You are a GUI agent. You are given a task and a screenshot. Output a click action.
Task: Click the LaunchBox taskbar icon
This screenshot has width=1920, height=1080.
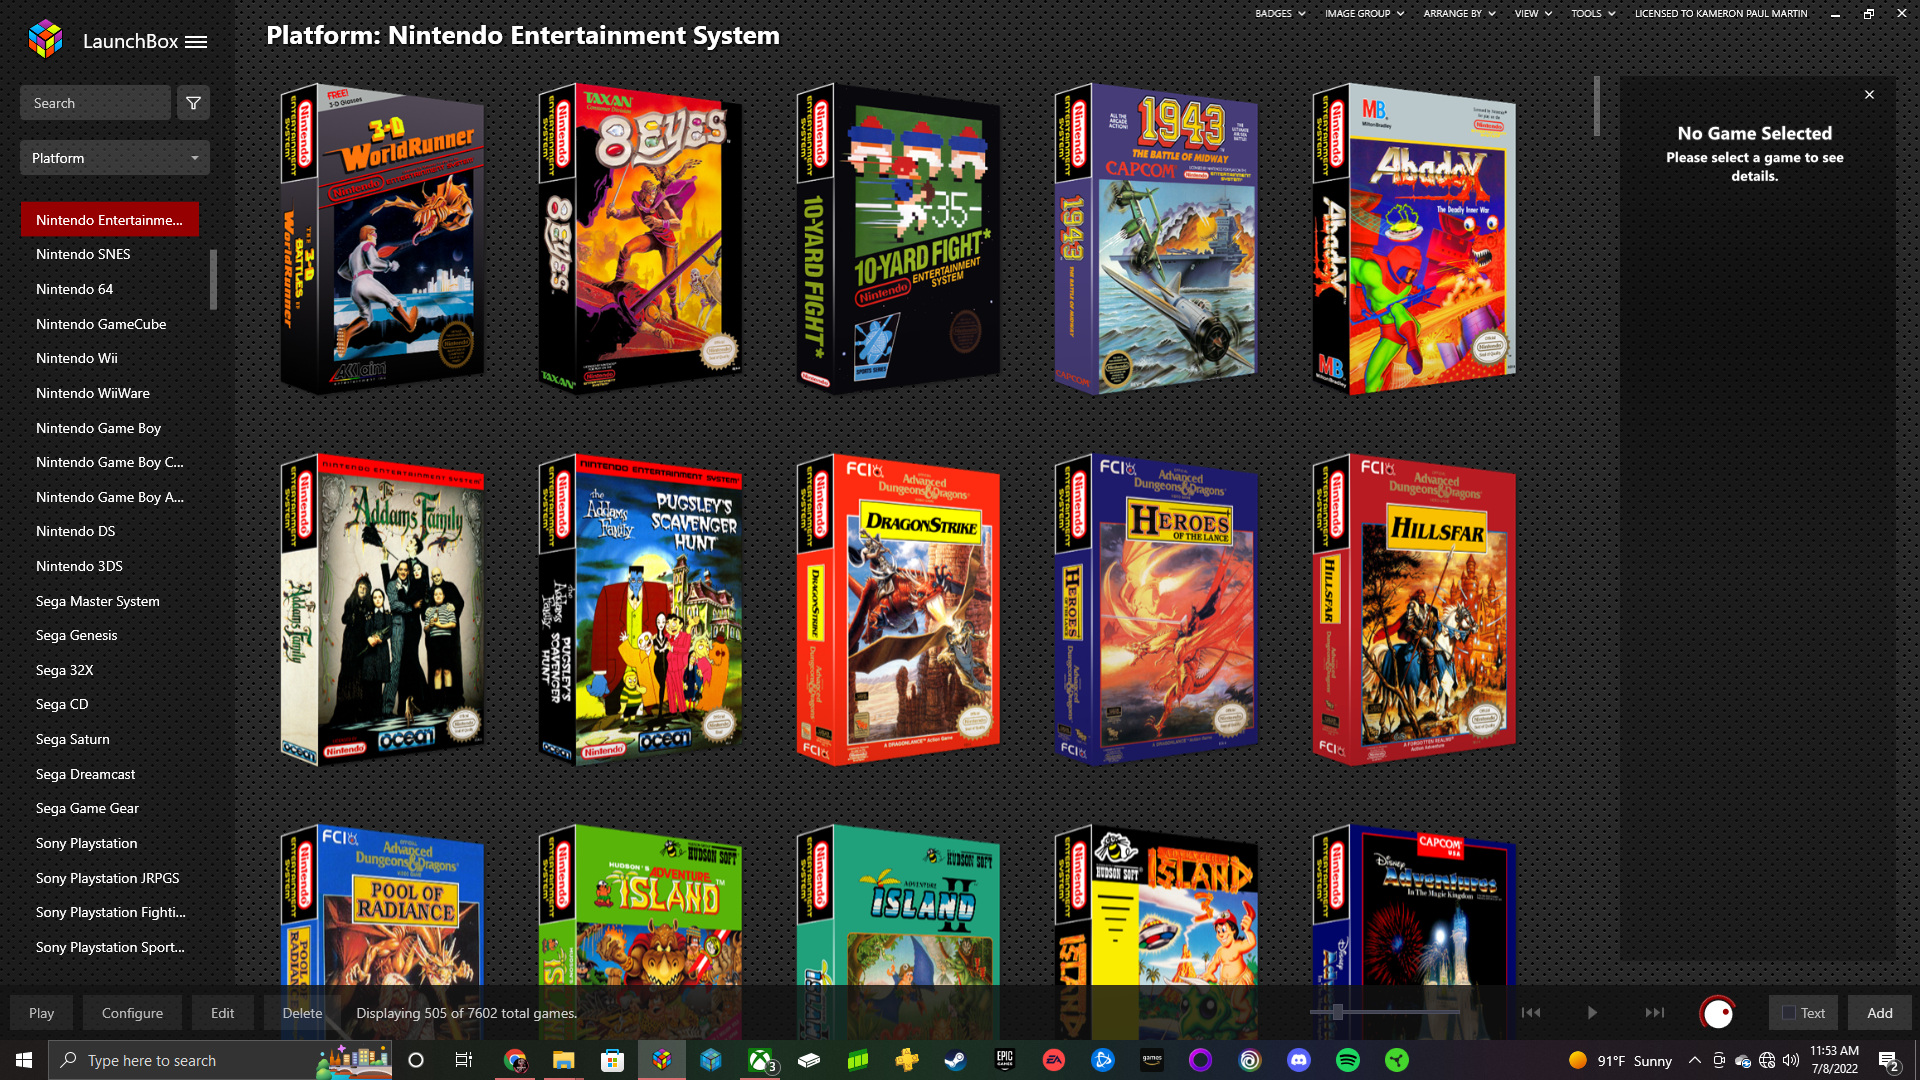coord(662,1060)
